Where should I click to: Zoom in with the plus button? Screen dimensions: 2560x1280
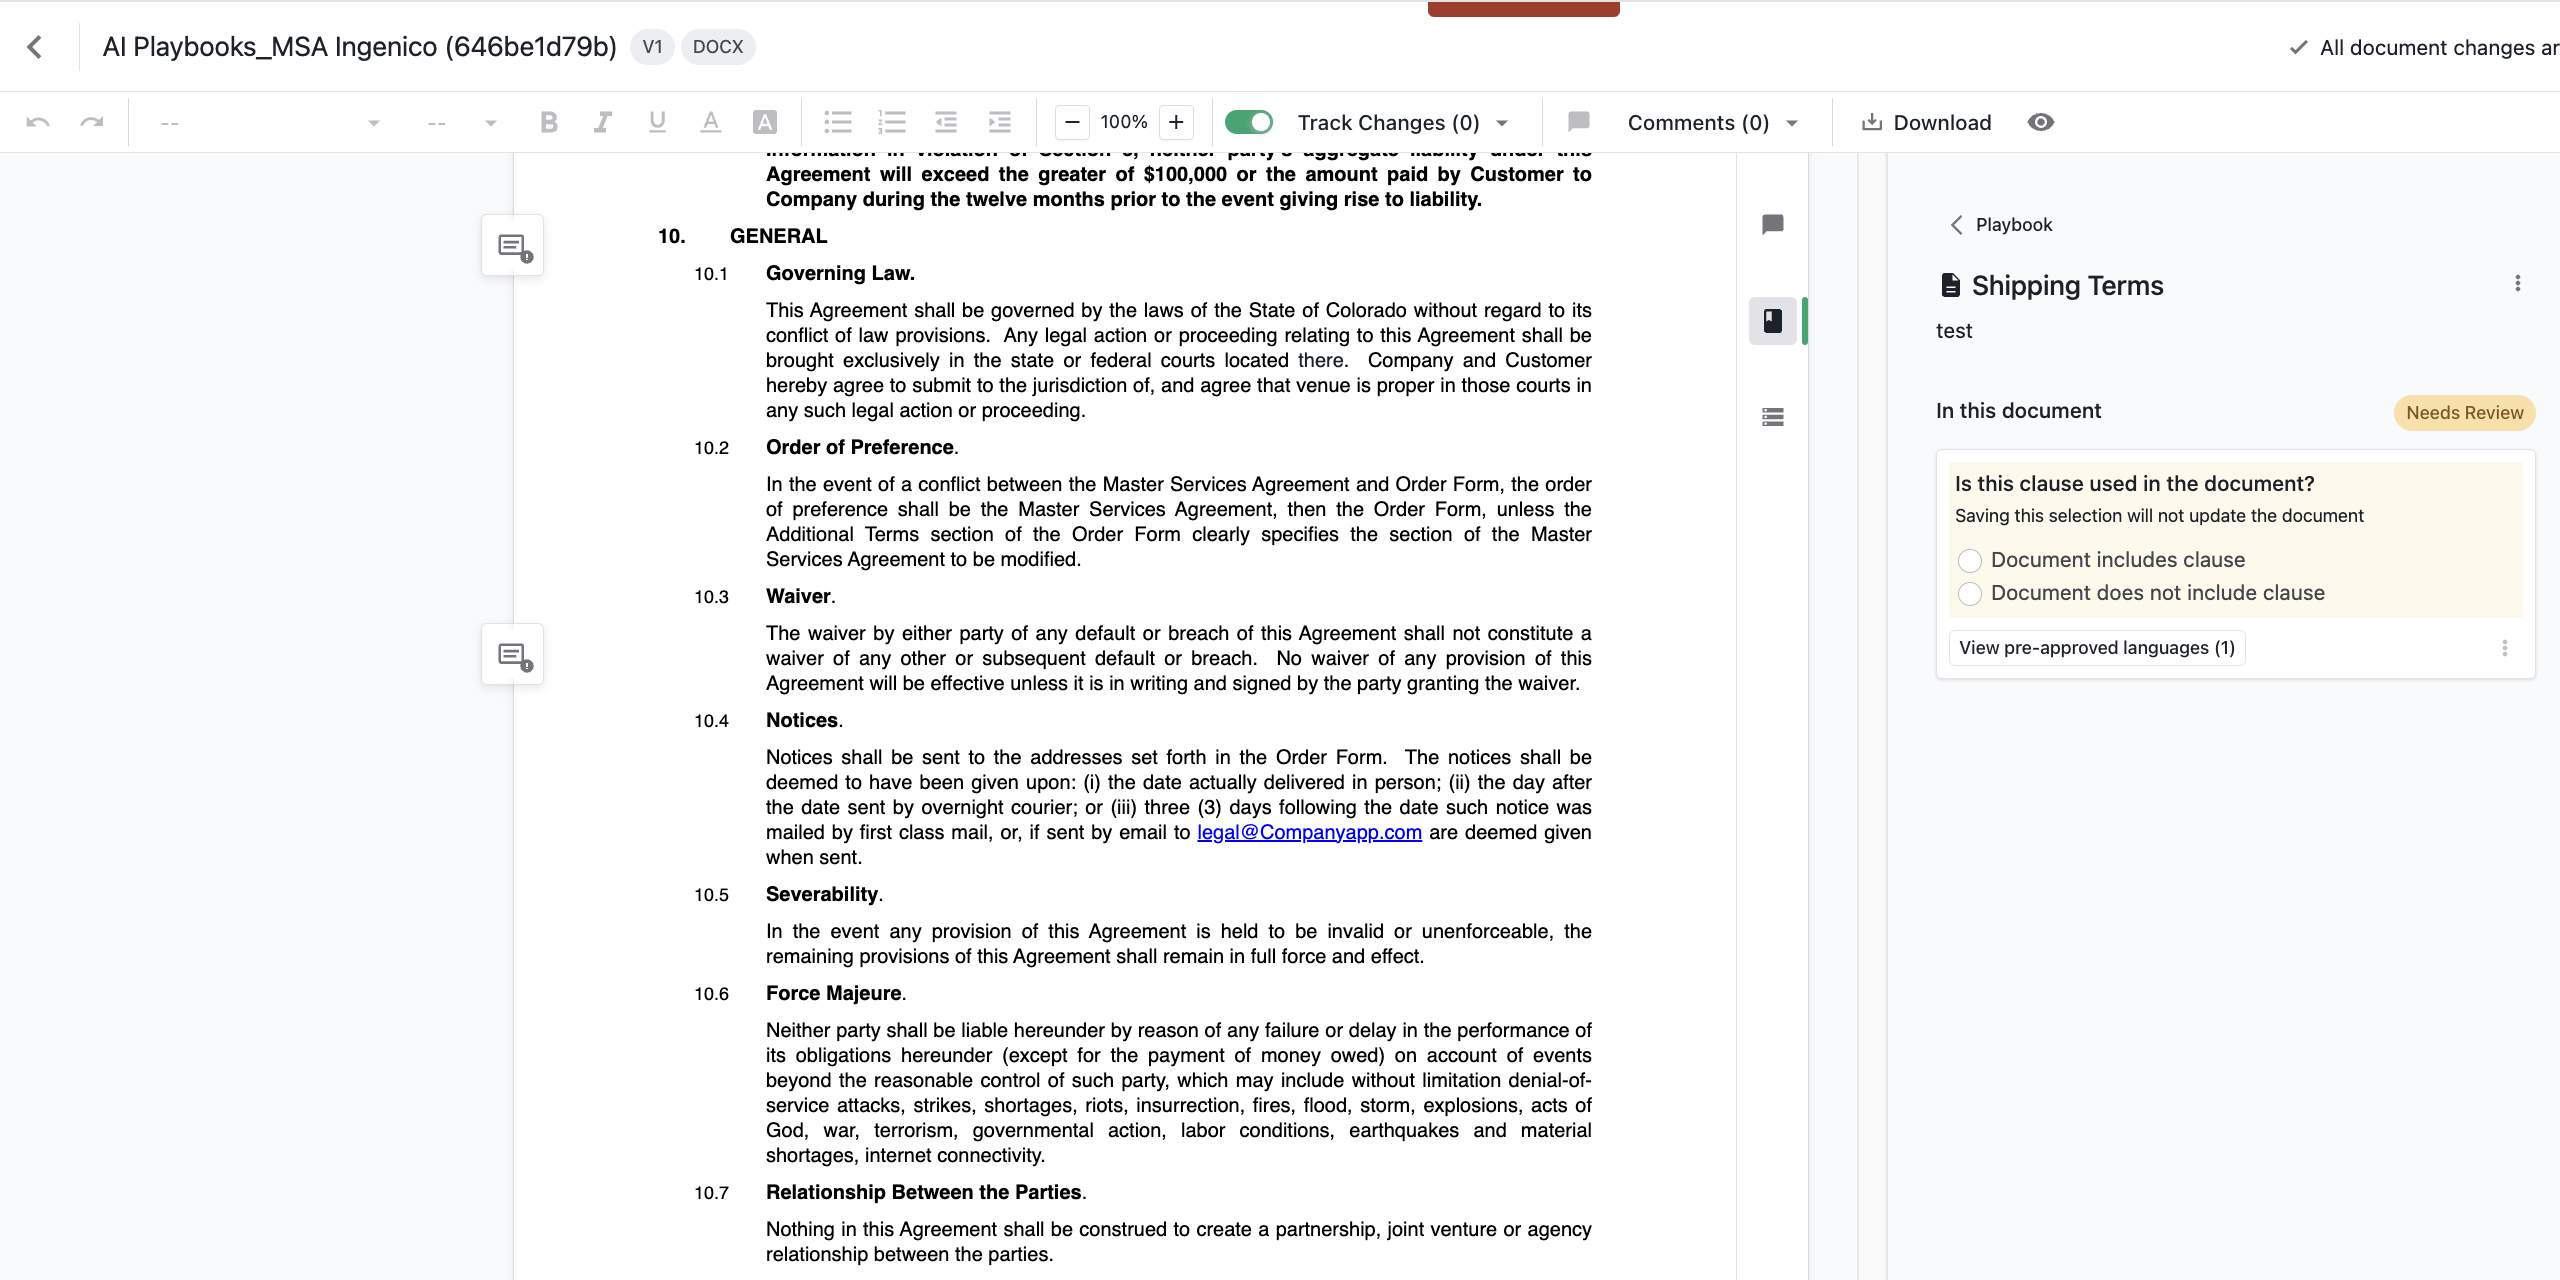[1177, 122]
